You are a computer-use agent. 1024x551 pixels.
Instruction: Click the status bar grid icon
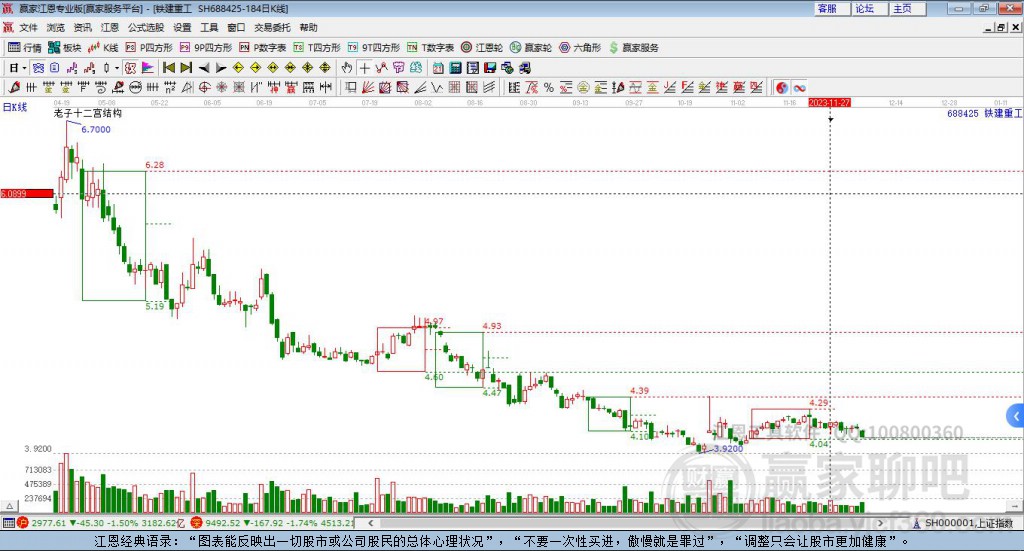tap(8, 523)
